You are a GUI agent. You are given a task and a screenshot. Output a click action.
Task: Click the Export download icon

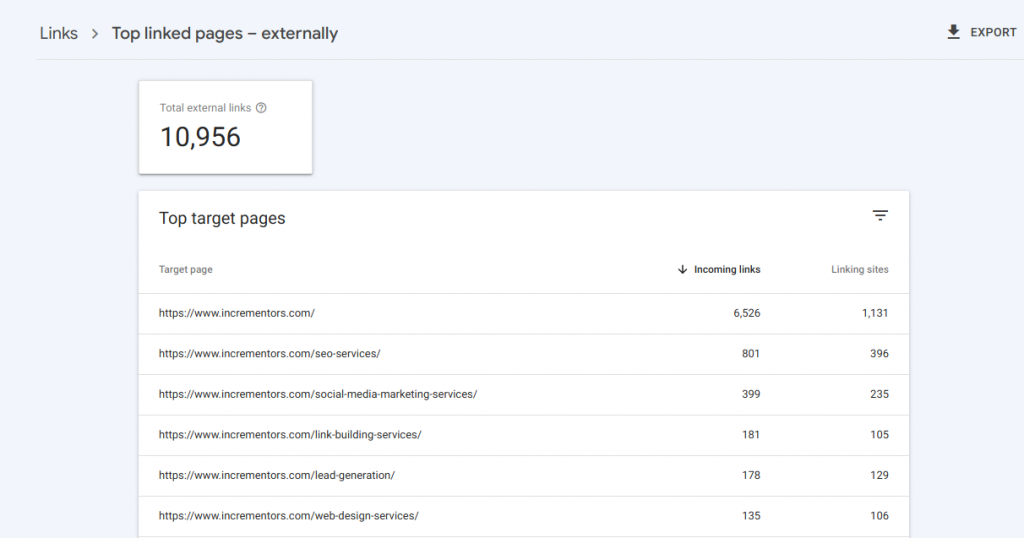[953, 32]
